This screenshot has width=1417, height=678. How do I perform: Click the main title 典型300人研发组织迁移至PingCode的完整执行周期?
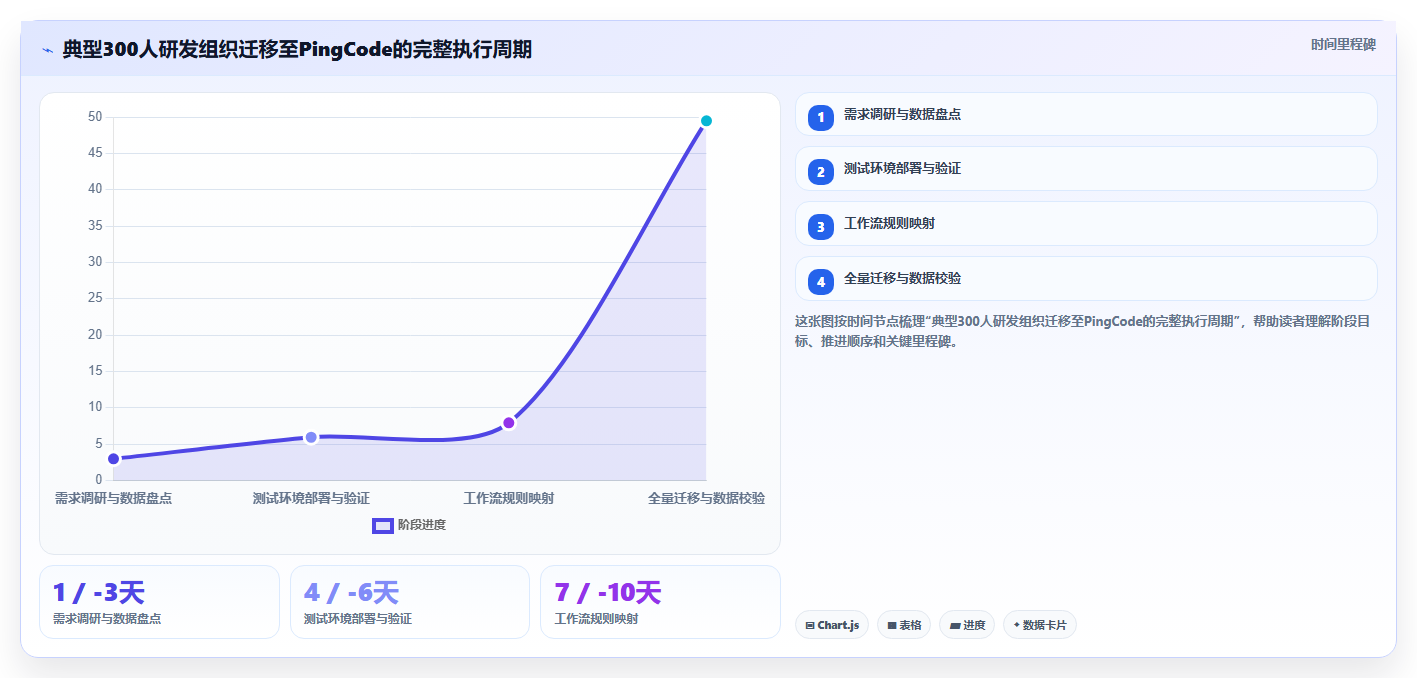(297, 49)
